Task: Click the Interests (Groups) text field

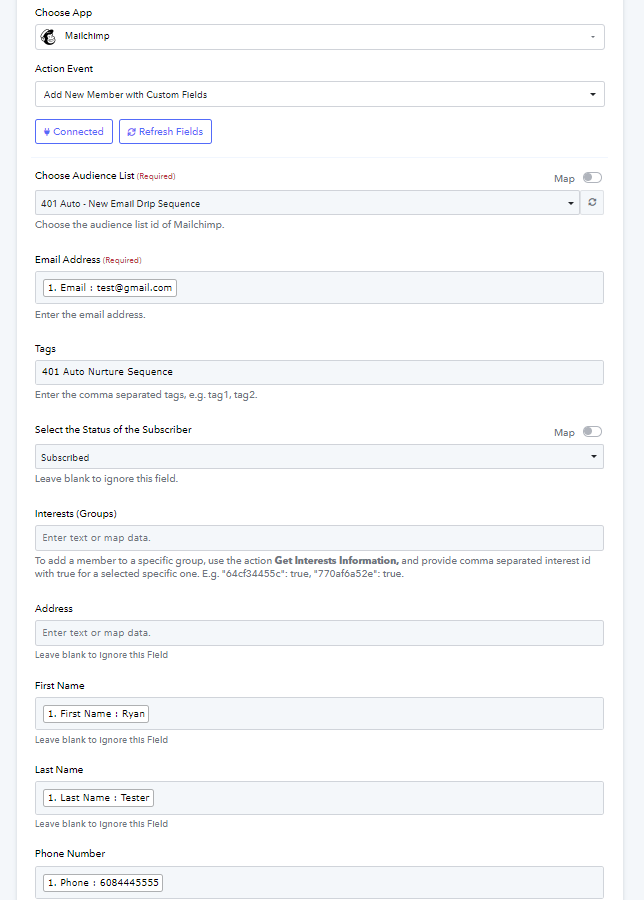Action: 319,538
